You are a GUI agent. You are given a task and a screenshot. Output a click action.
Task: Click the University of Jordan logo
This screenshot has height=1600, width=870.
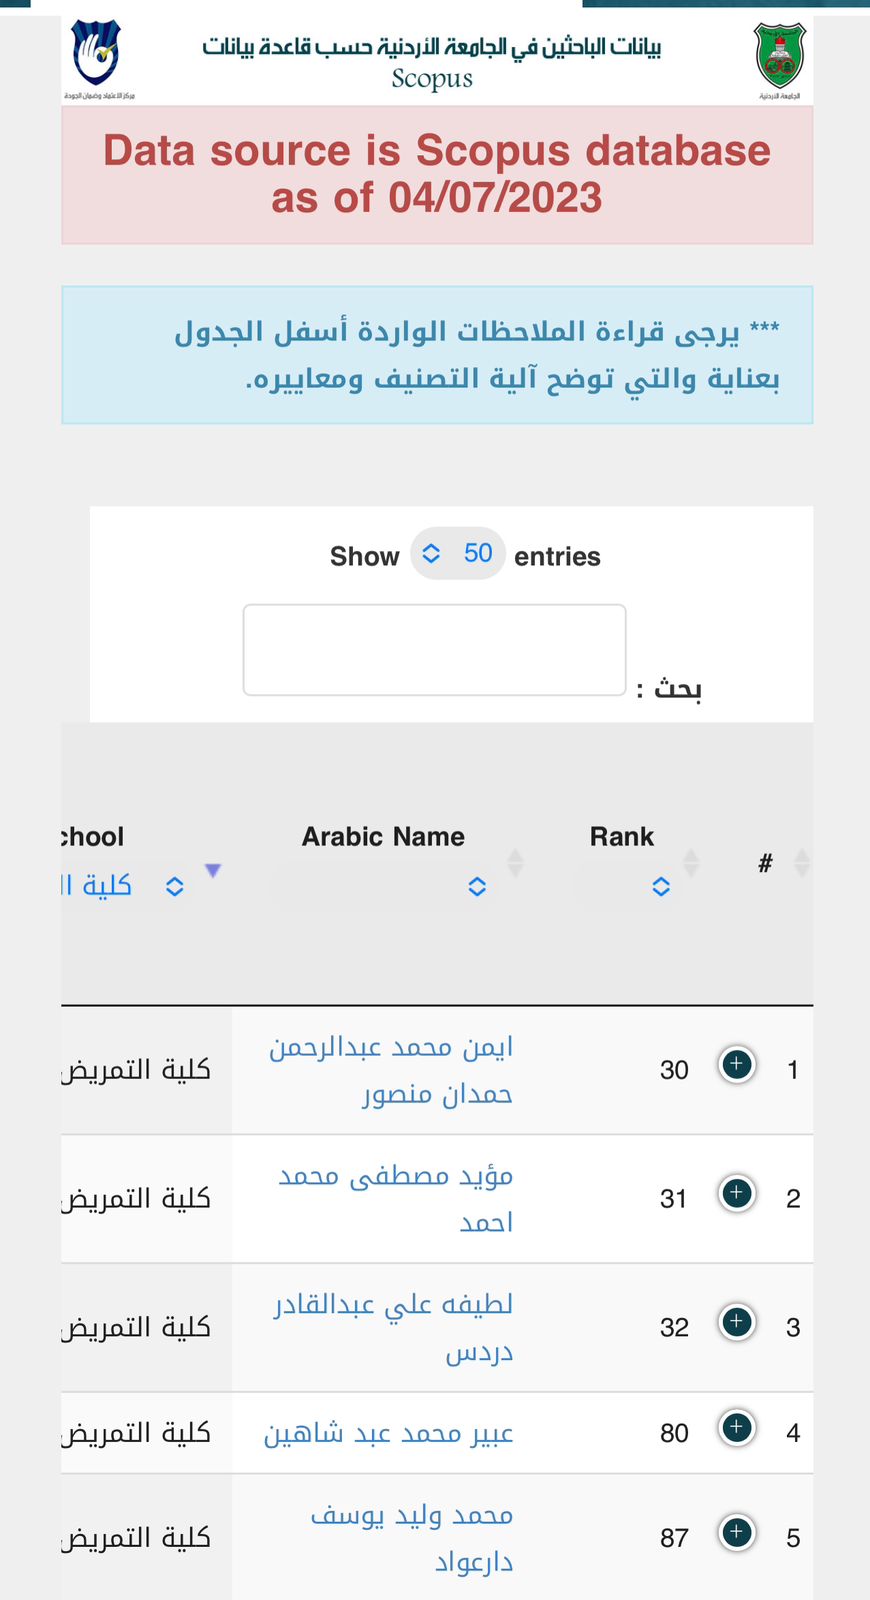(x=780, y=60)
